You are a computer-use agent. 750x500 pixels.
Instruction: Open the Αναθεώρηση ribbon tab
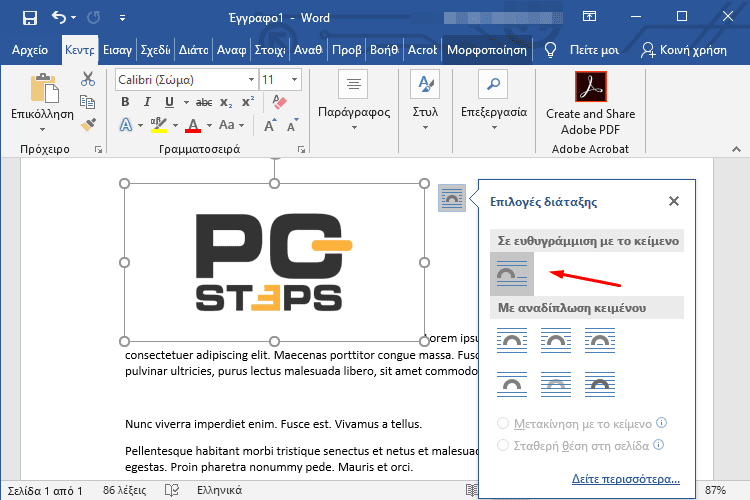(x=308, y=50)
